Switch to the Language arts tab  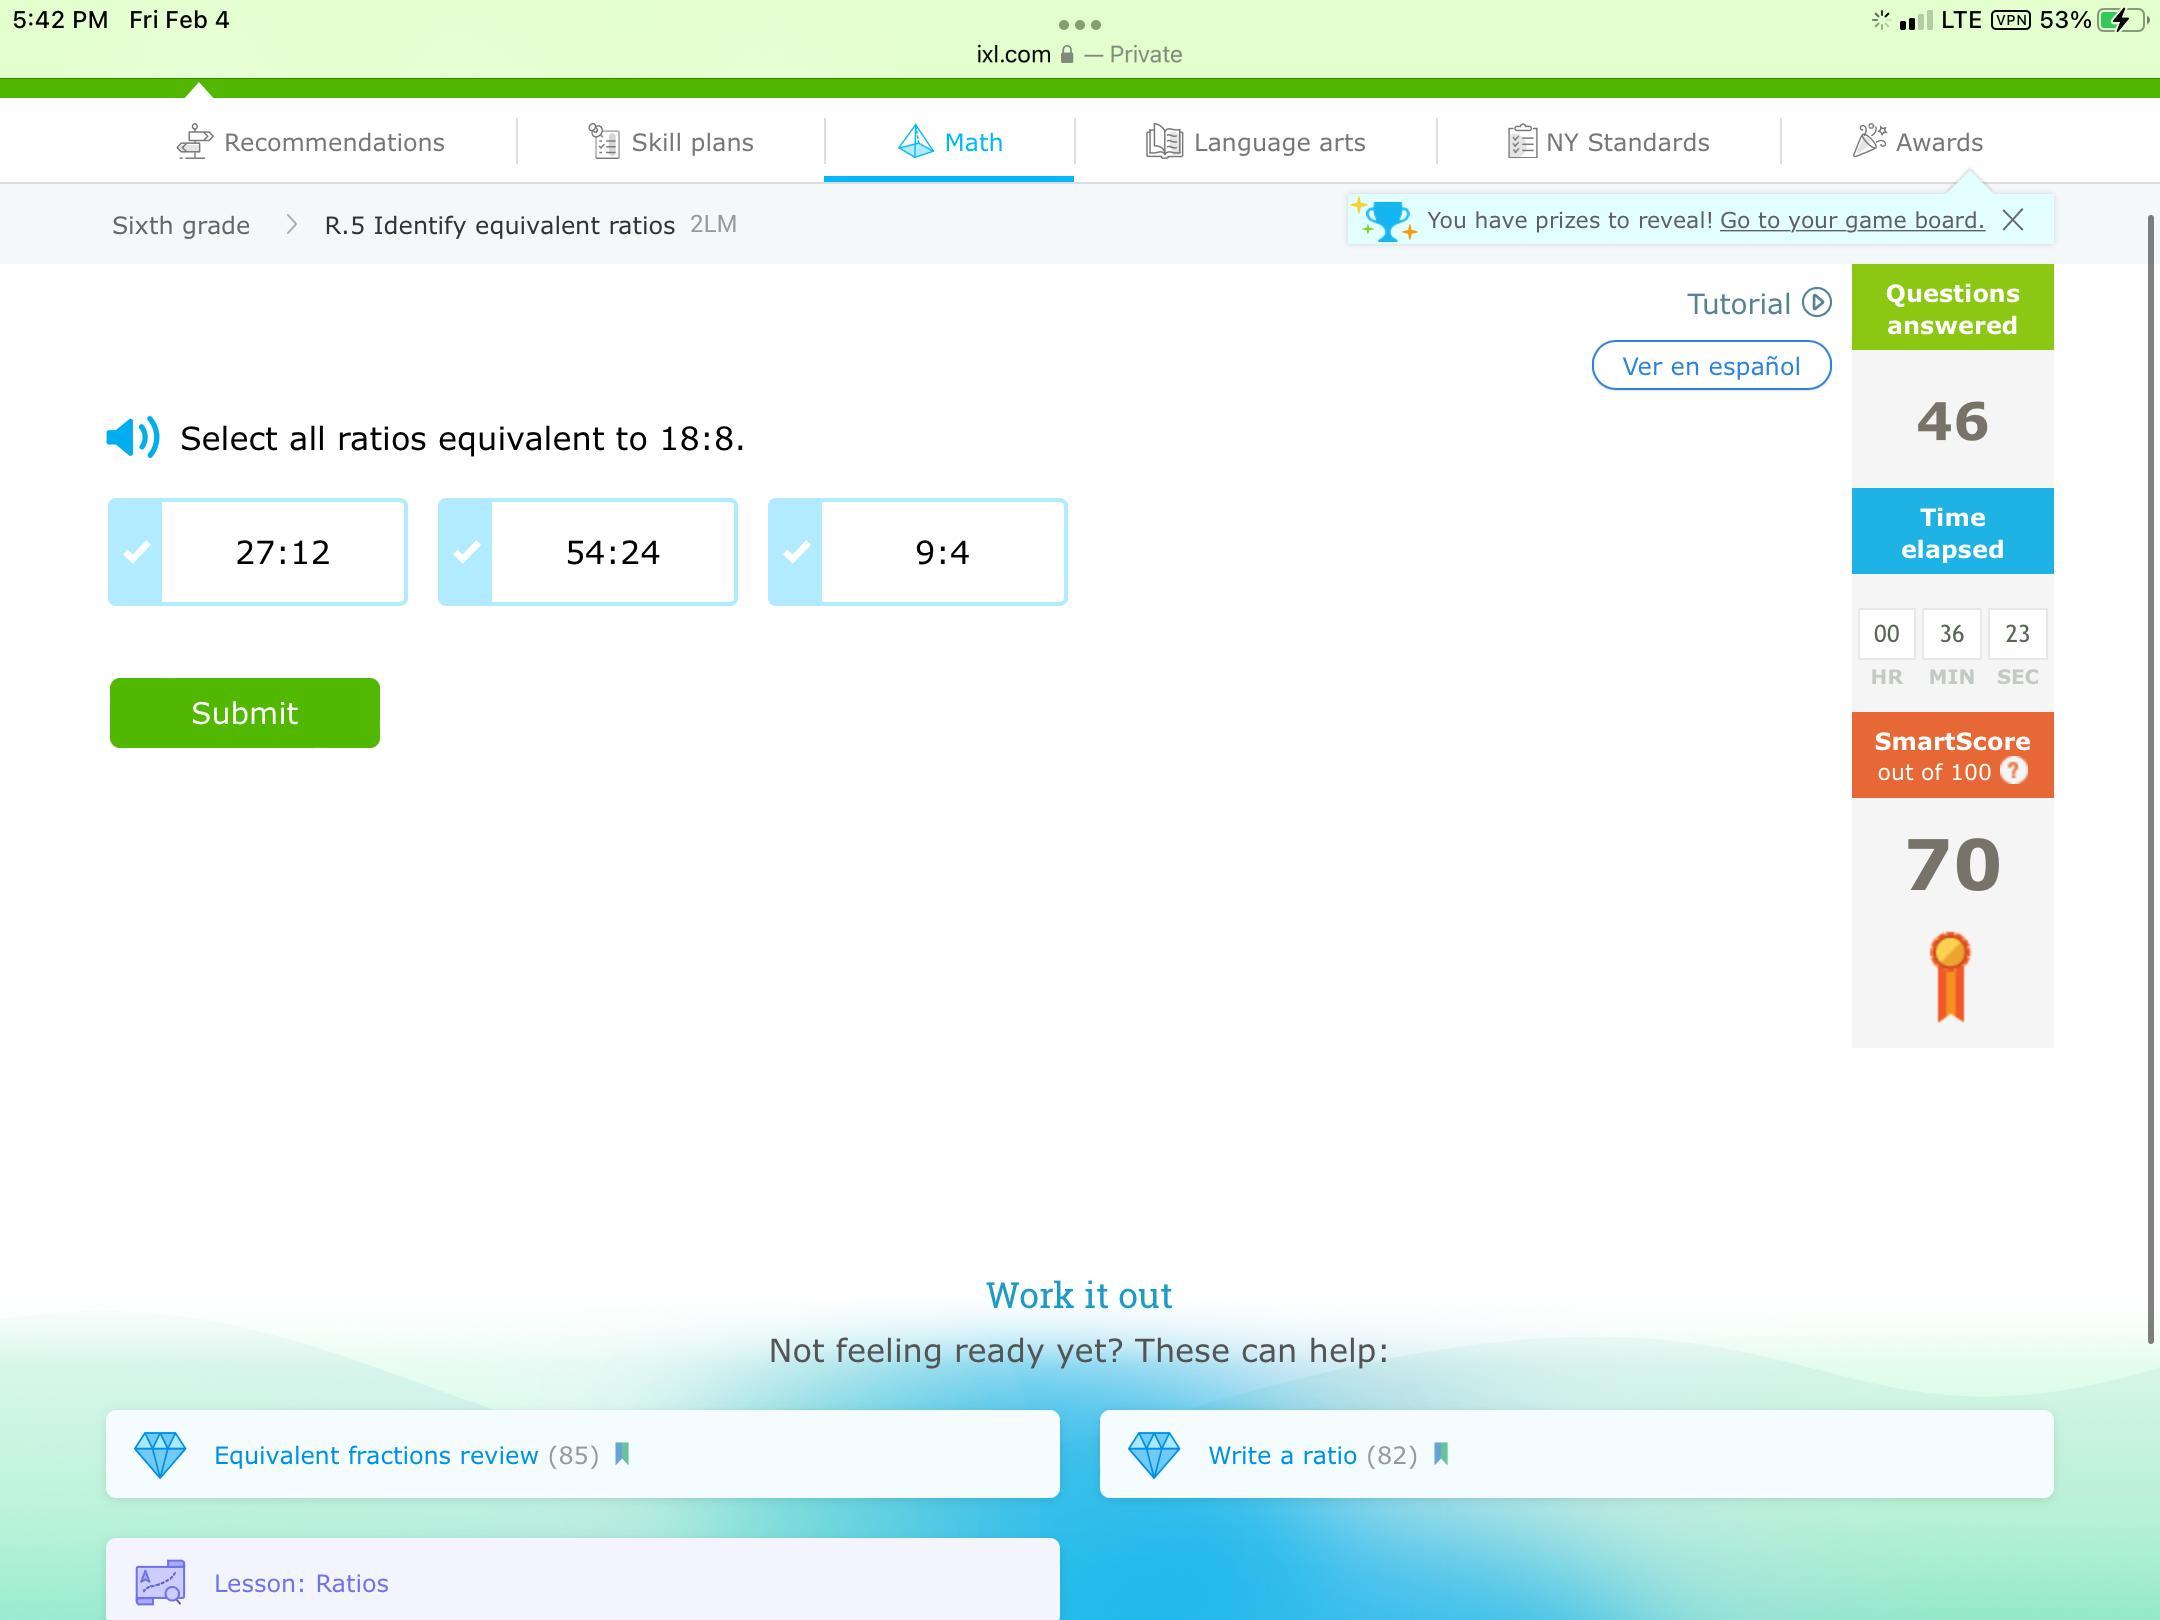(x=1255, y=142)
